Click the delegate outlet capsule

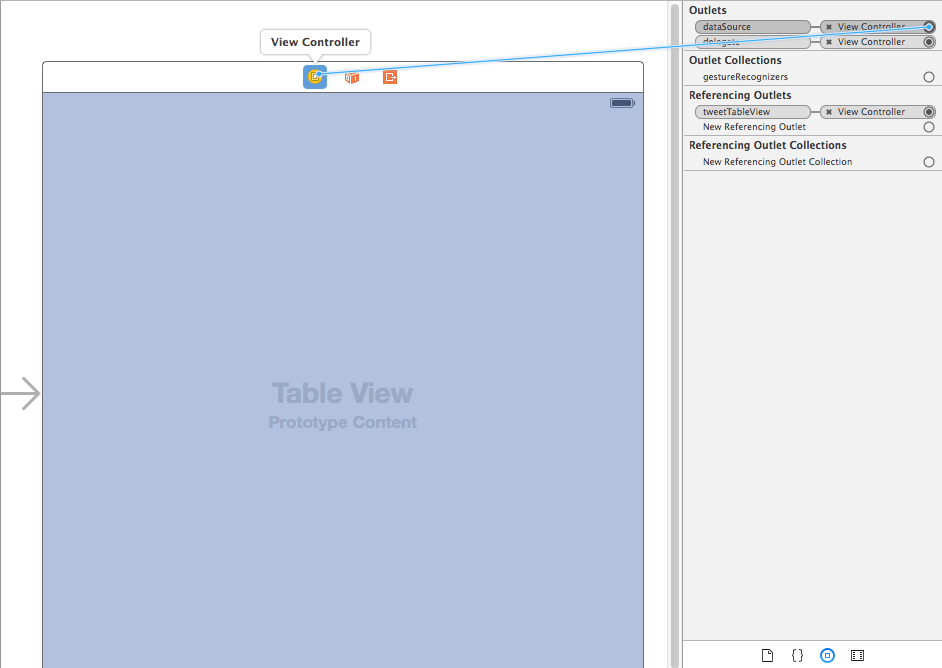pos(752,41)
